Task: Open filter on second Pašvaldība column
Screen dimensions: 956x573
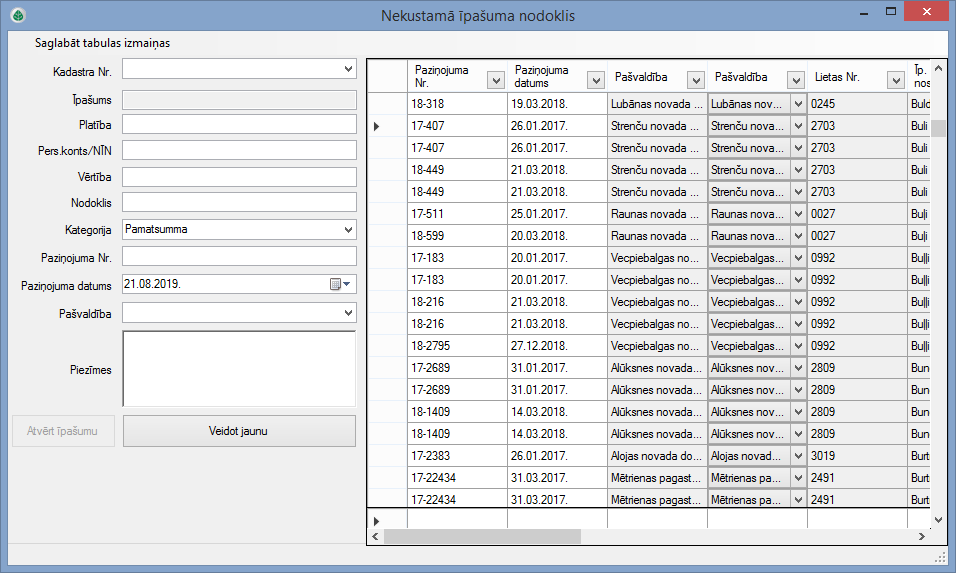Action: pos(796,80)
